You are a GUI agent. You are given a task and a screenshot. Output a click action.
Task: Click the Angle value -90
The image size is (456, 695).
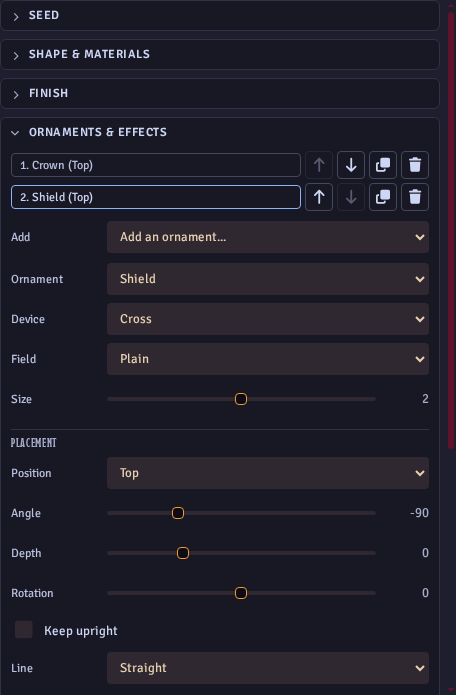tap(419, 513)
